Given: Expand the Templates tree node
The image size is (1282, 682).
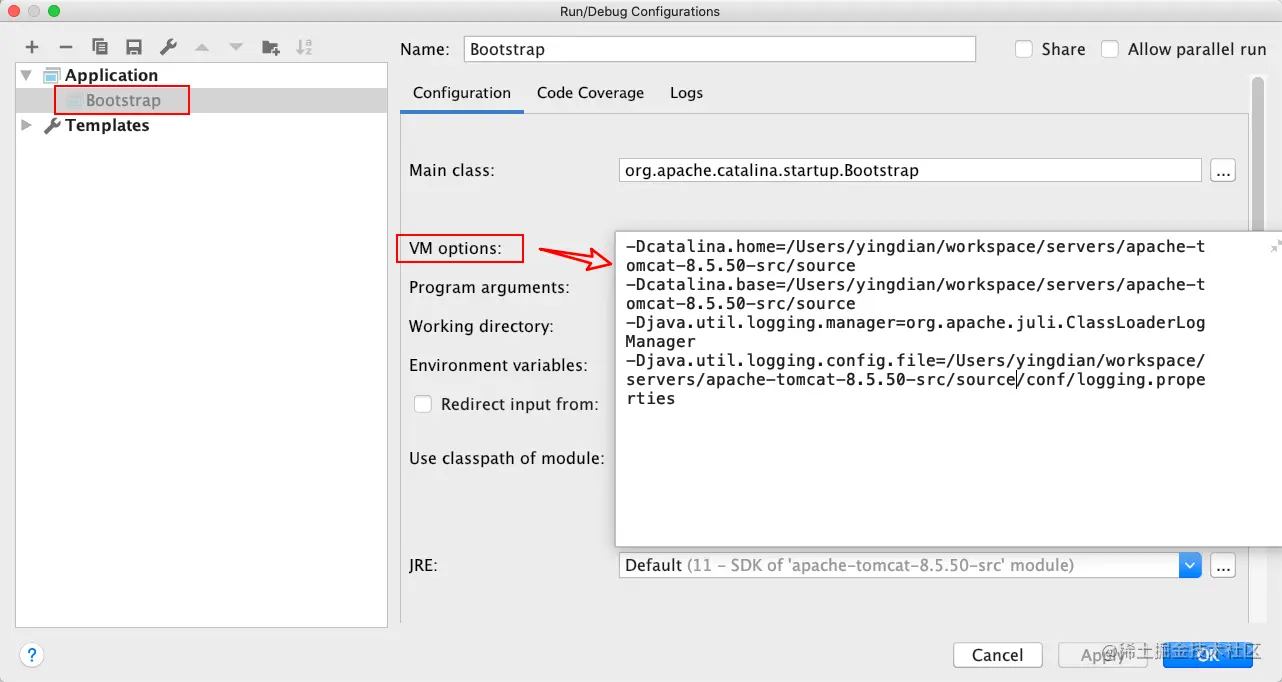Looking at the screenshot, I should tap(27, 125).
